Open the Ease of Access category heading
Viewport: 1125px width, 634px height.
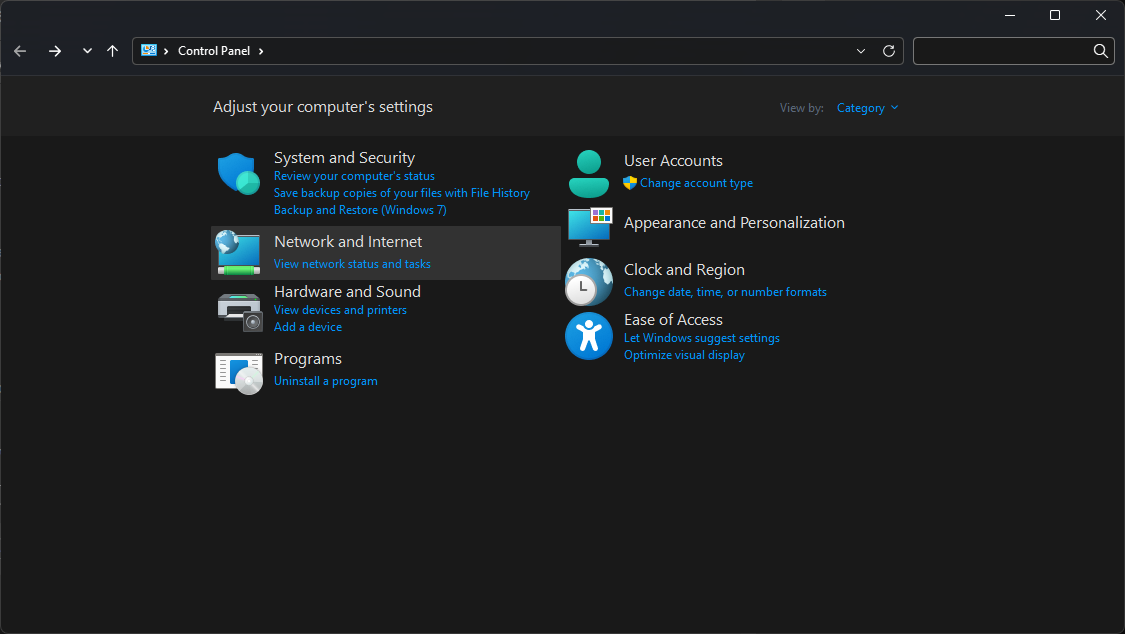[x=673, y=320]
